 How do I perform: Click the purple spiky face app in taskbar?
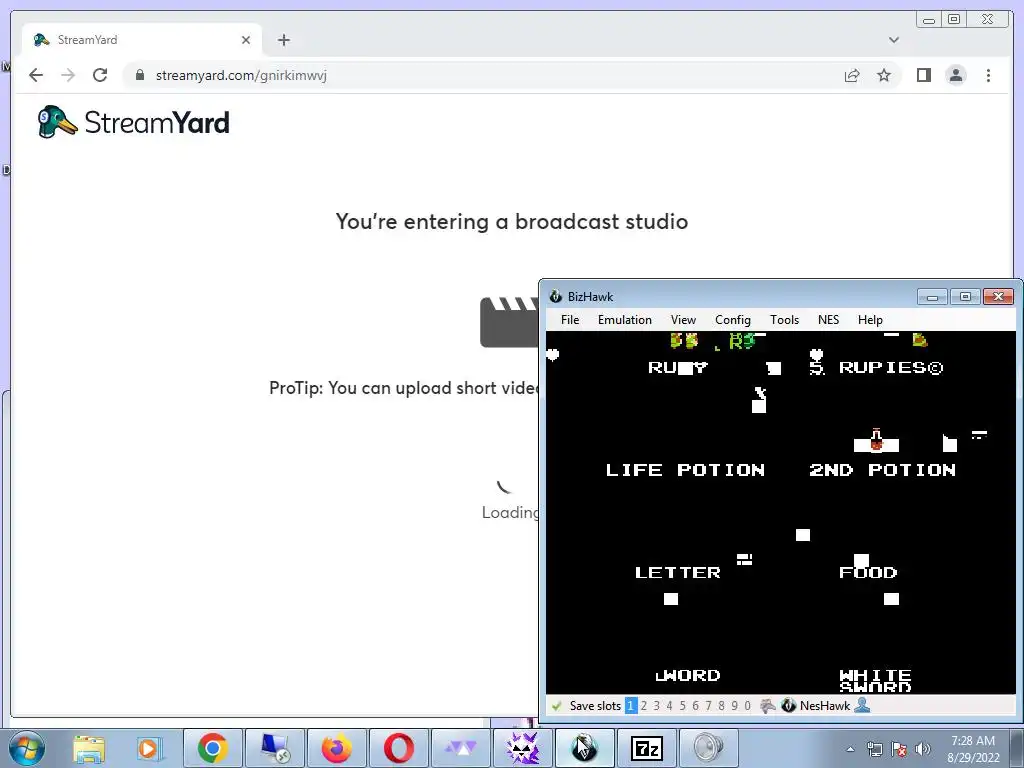(522, 748)
